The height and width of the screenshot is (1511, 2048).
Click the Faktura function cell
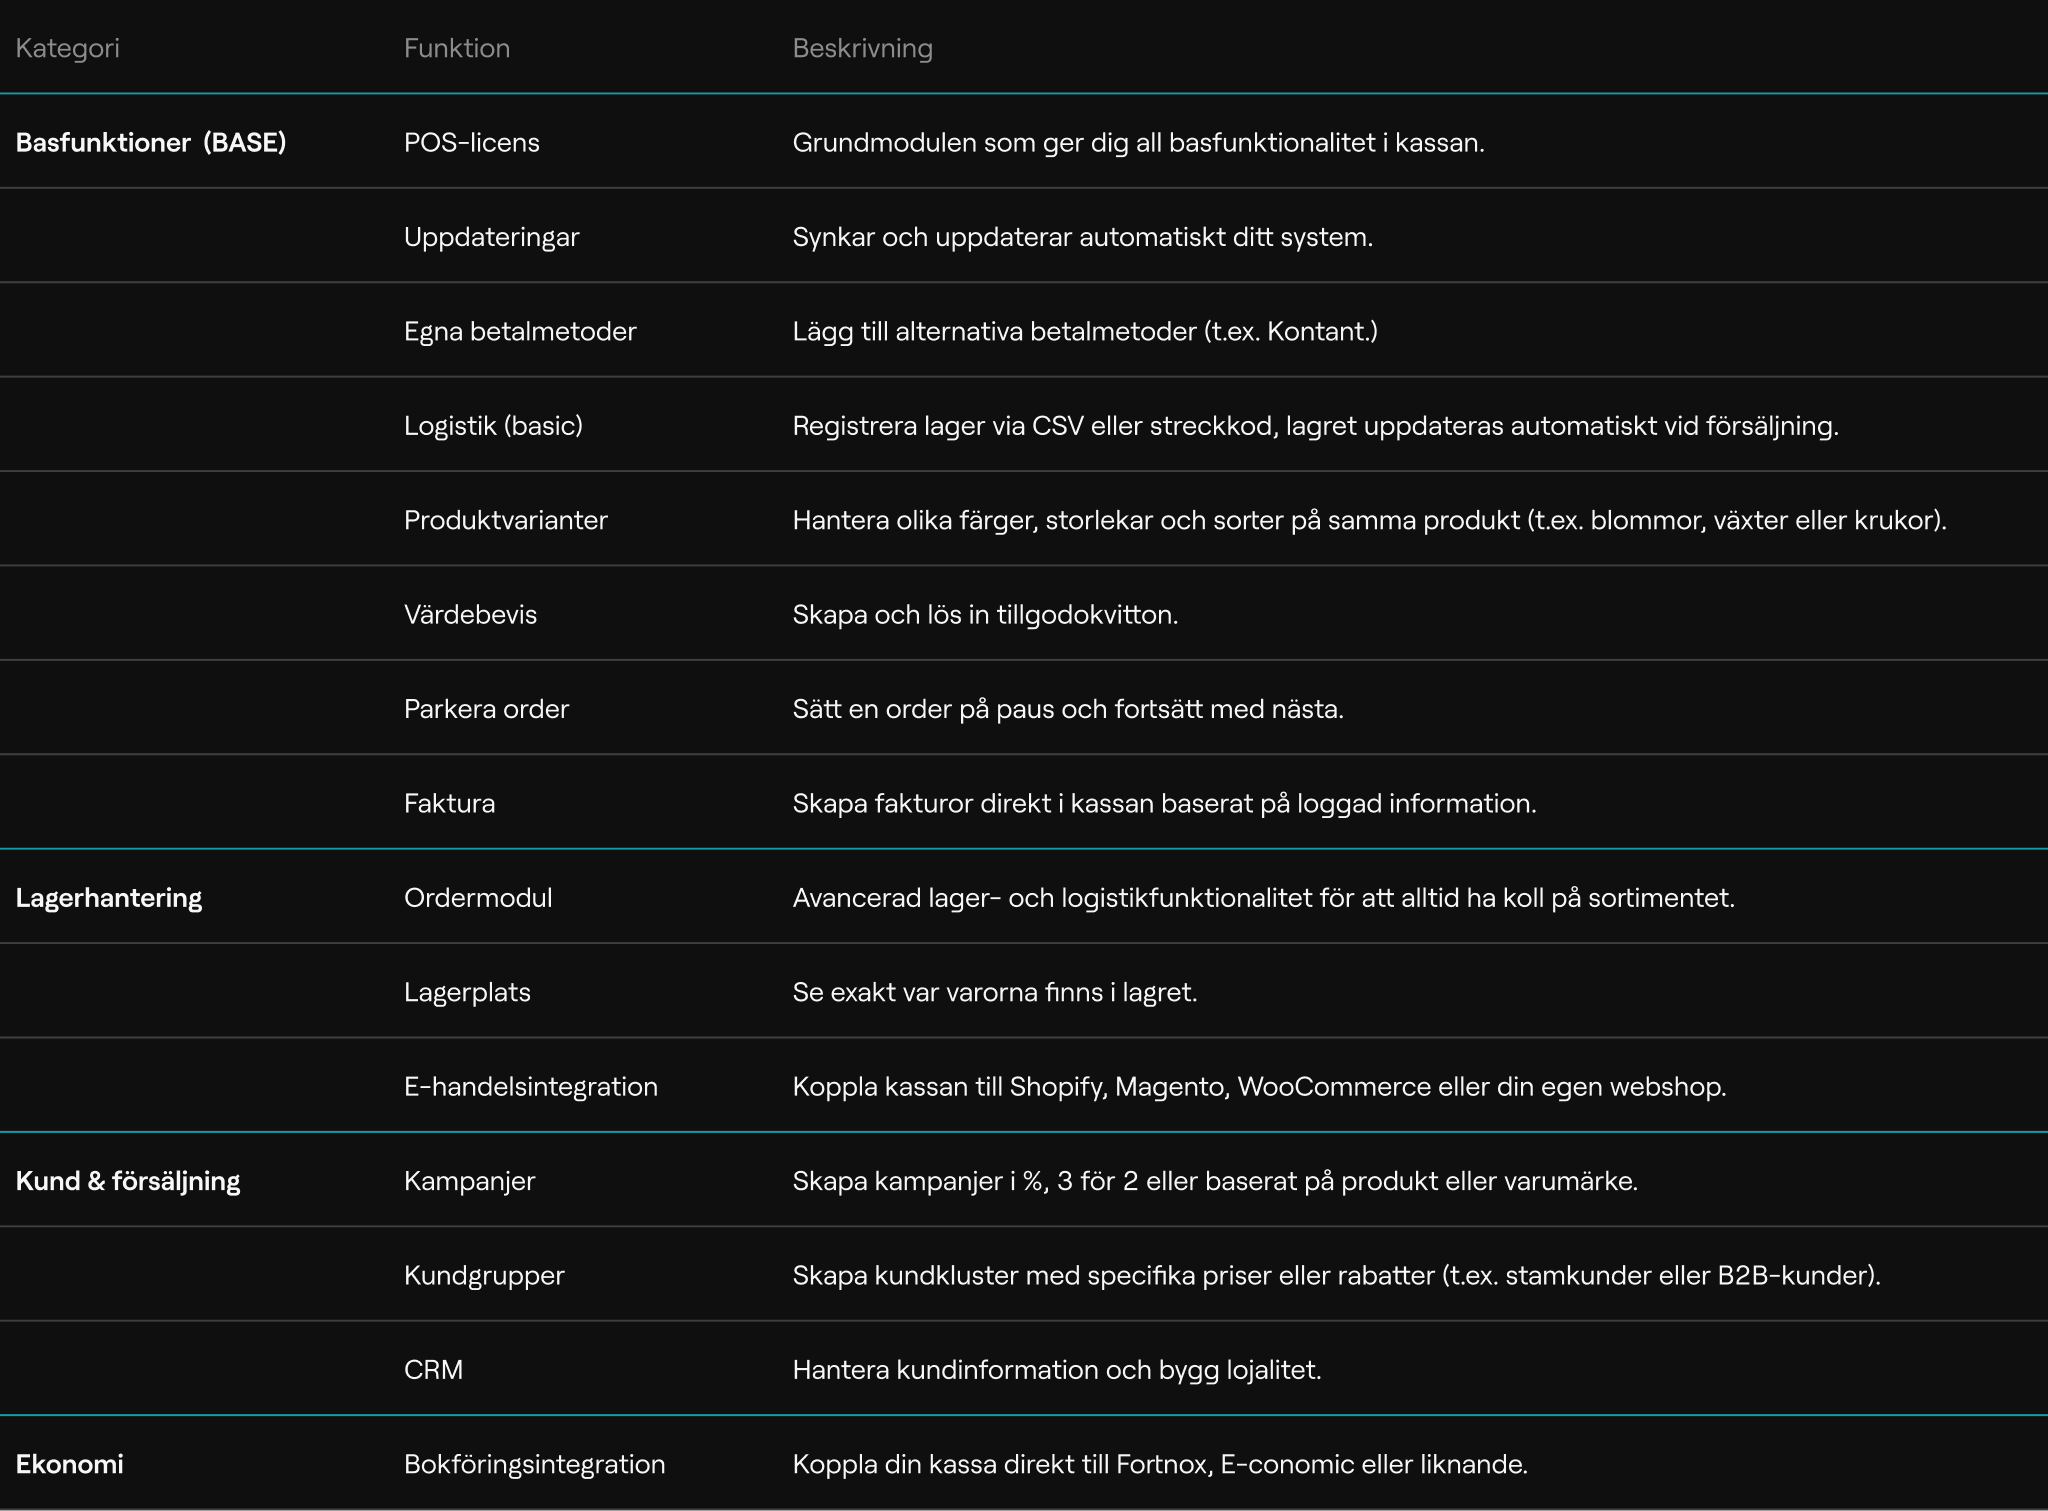[449, 803]
